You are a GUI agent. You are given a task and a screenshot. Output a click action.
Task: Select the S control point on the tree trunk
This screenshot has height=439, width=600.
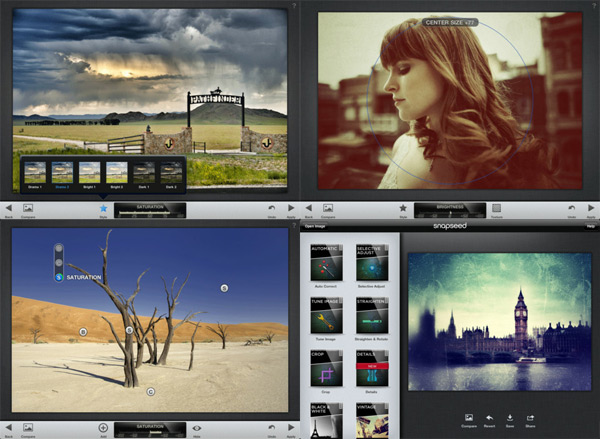129,330
